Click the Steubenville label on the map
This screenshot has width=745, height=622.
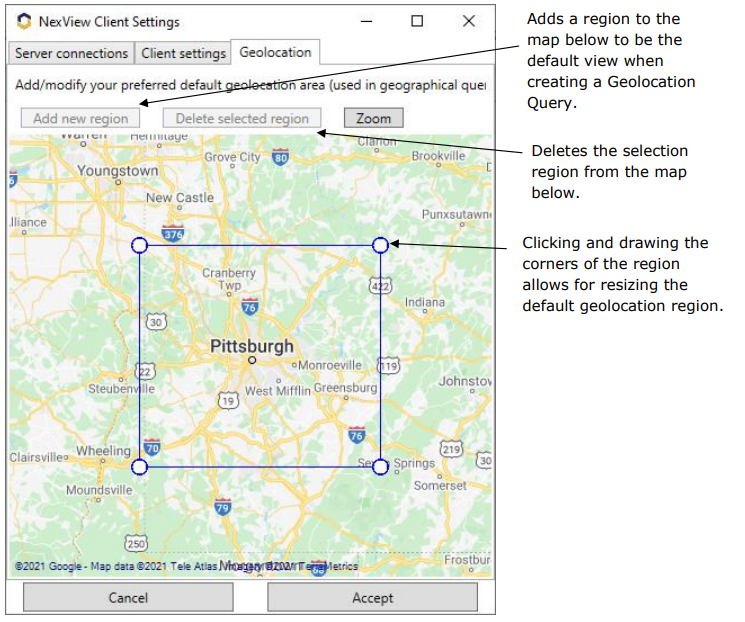[121, 389]
